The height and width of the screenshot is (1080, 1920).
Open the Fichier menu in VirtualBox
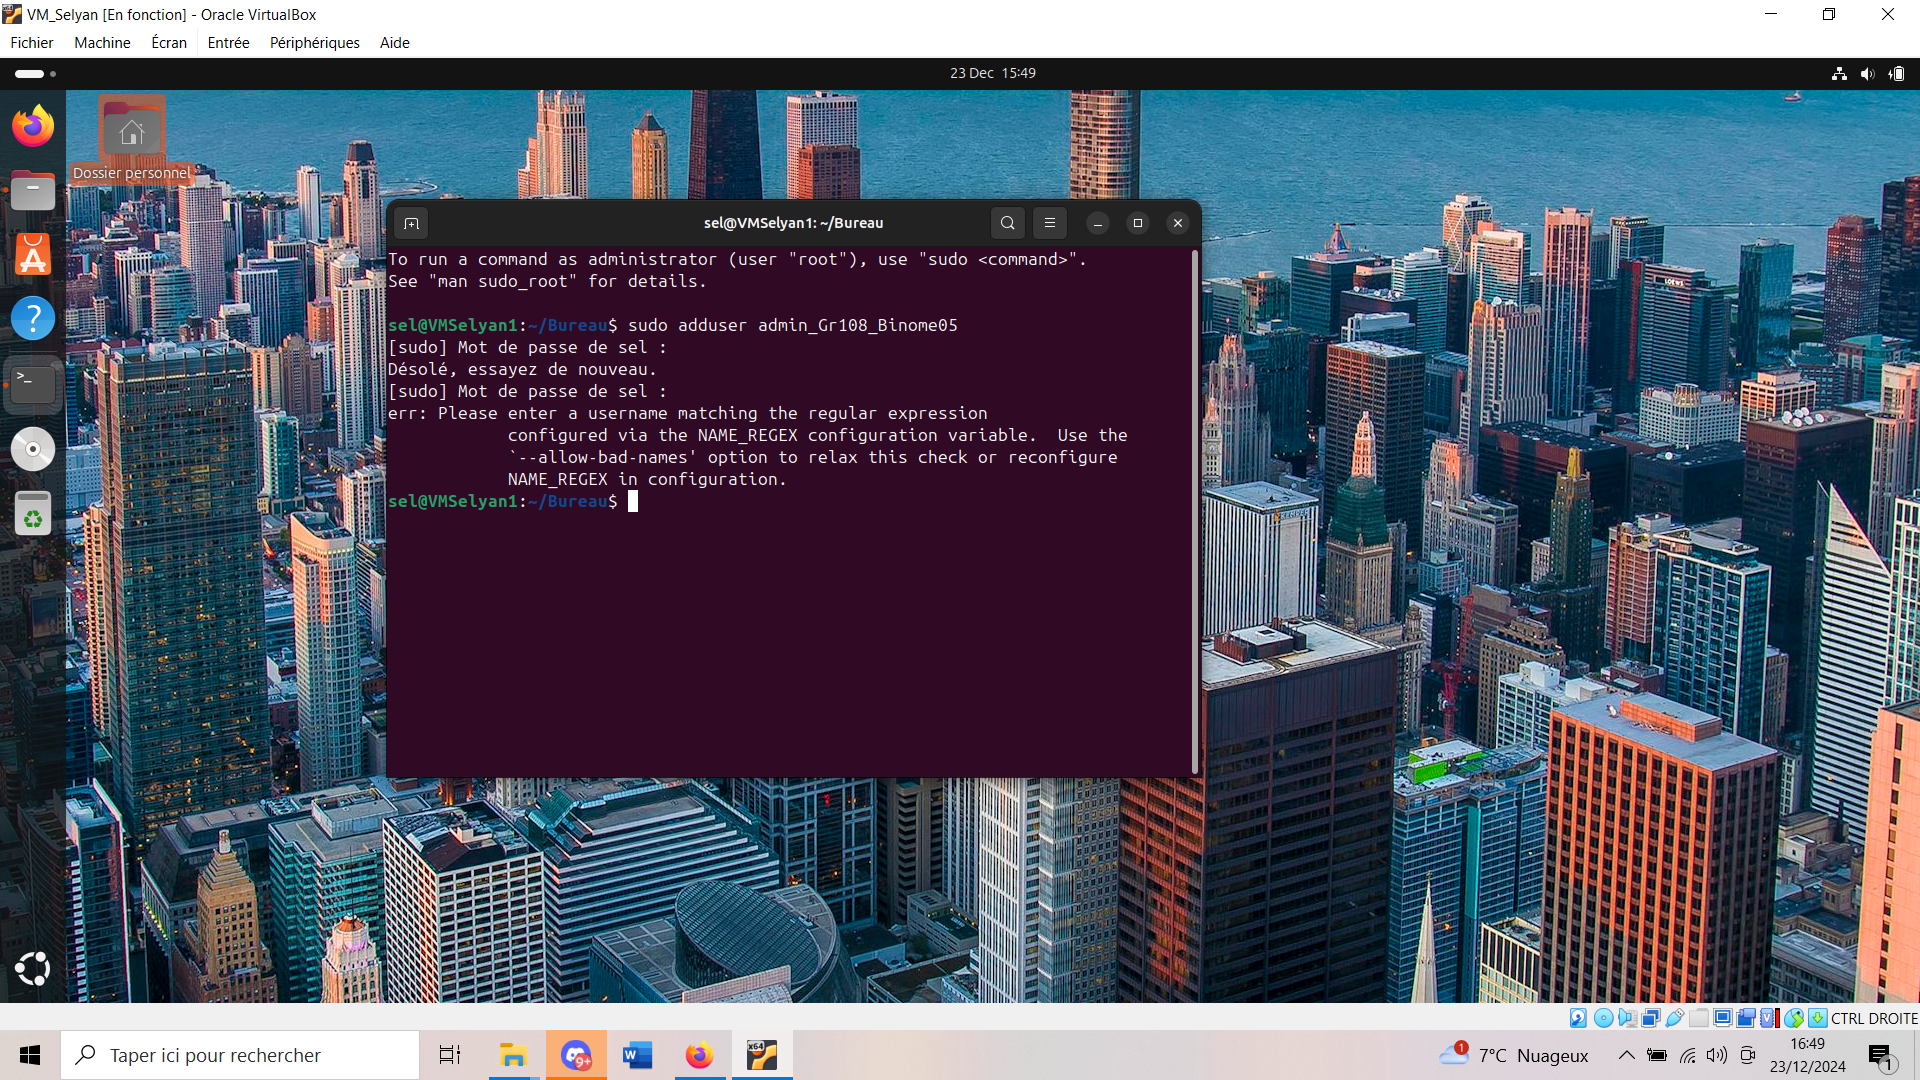pyautogui.click(x=32, y=43)
